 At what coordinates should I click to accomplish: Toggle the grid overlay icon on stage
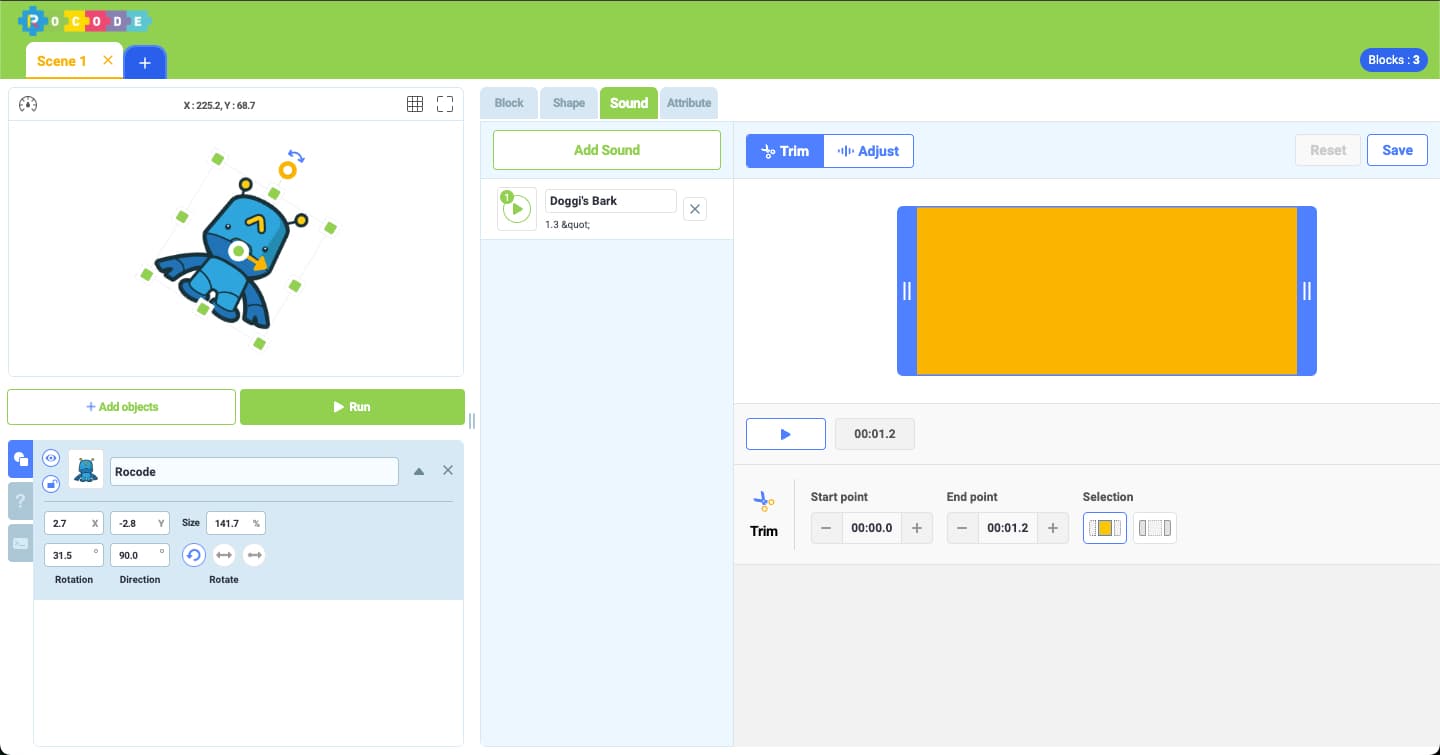tap(415, 104)
